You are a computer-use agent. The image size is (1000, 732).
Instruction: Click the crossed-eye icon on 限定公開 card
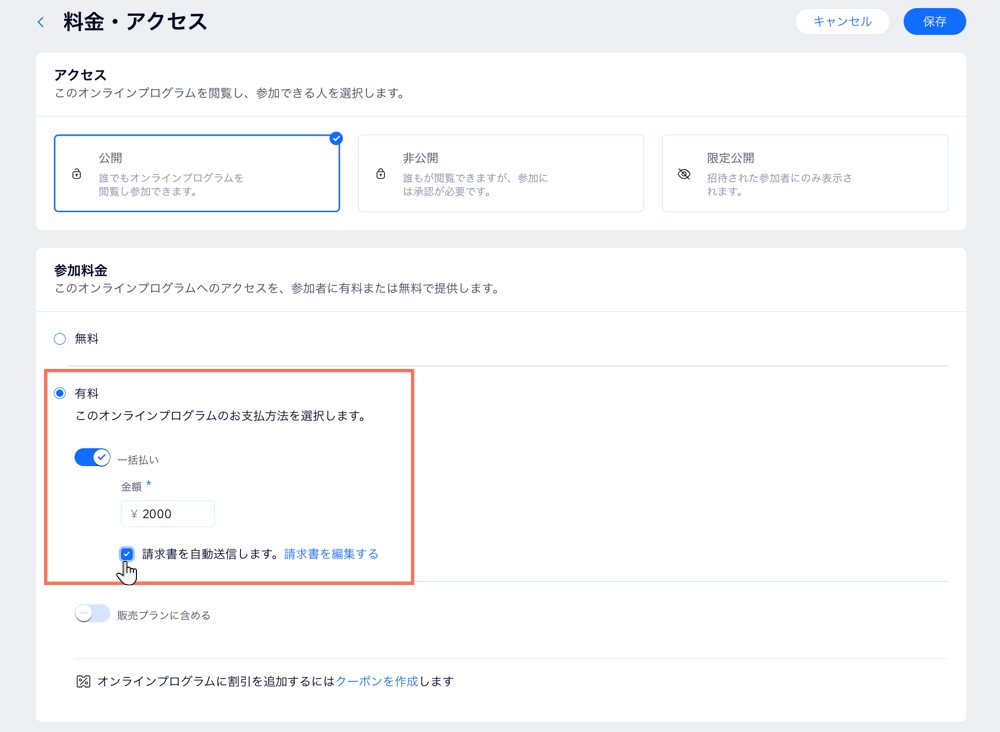684,174
